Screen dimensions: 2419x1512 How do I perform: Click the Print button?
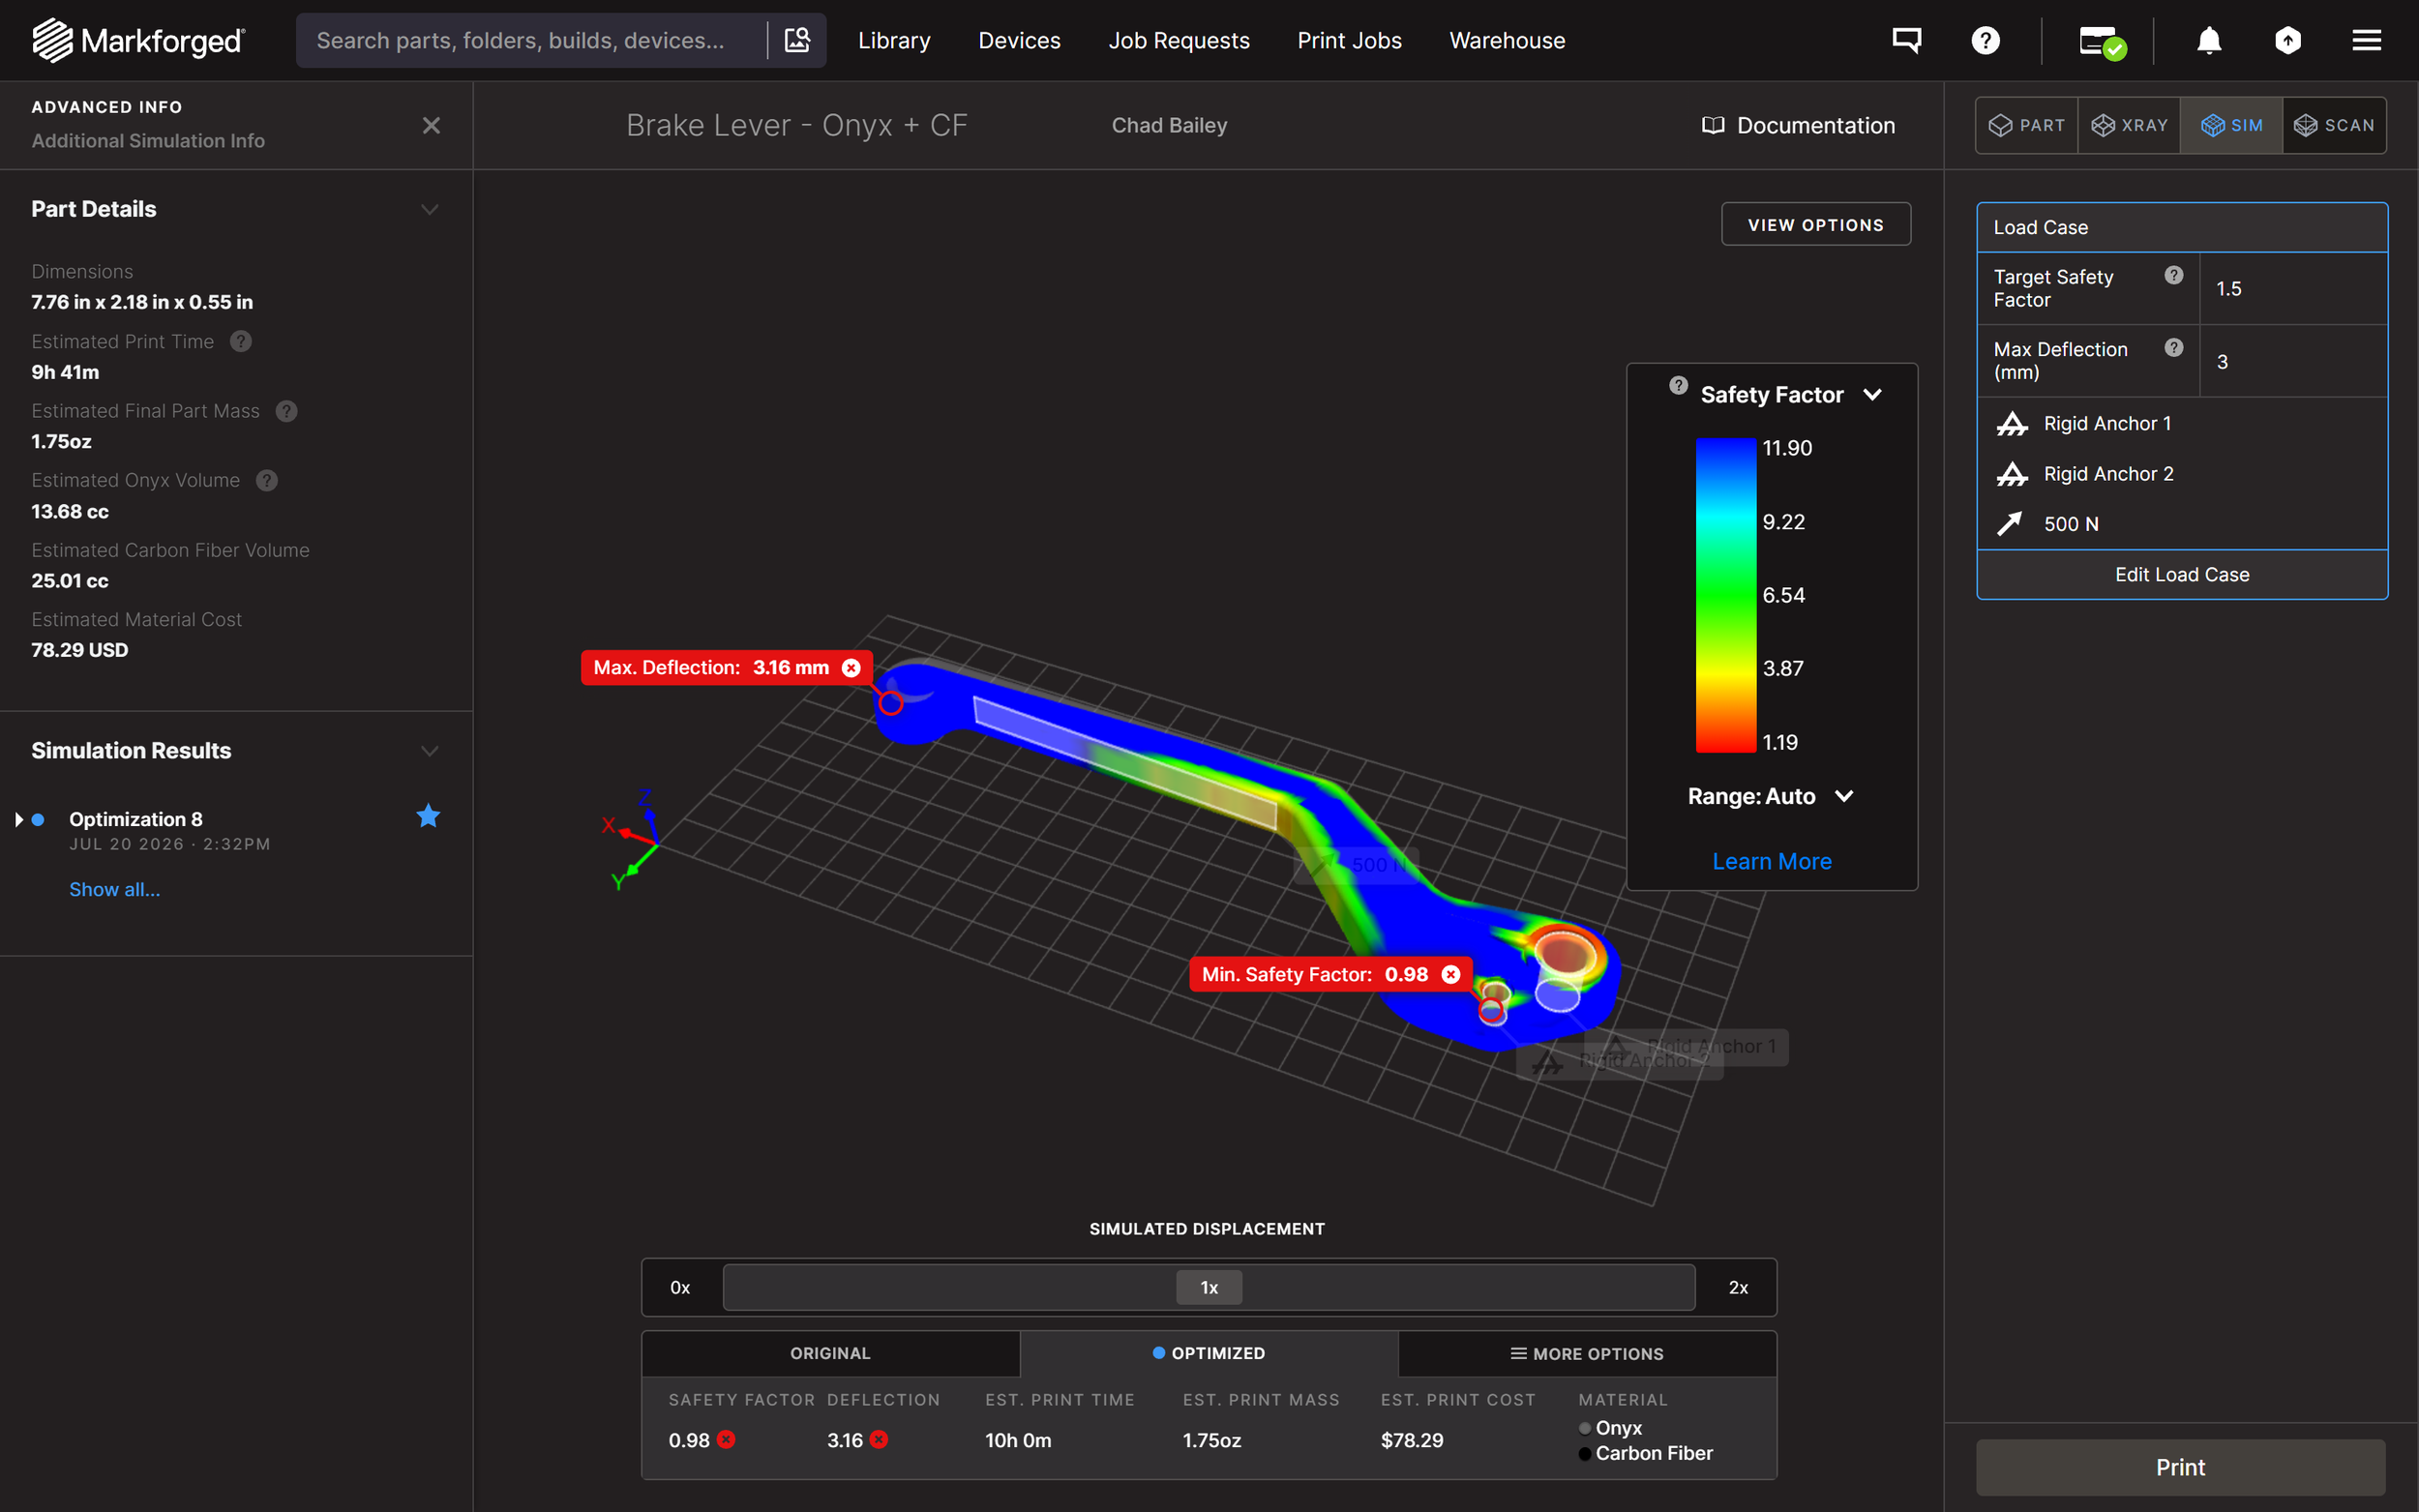pyautogui.click(x=2180, y=1467)
